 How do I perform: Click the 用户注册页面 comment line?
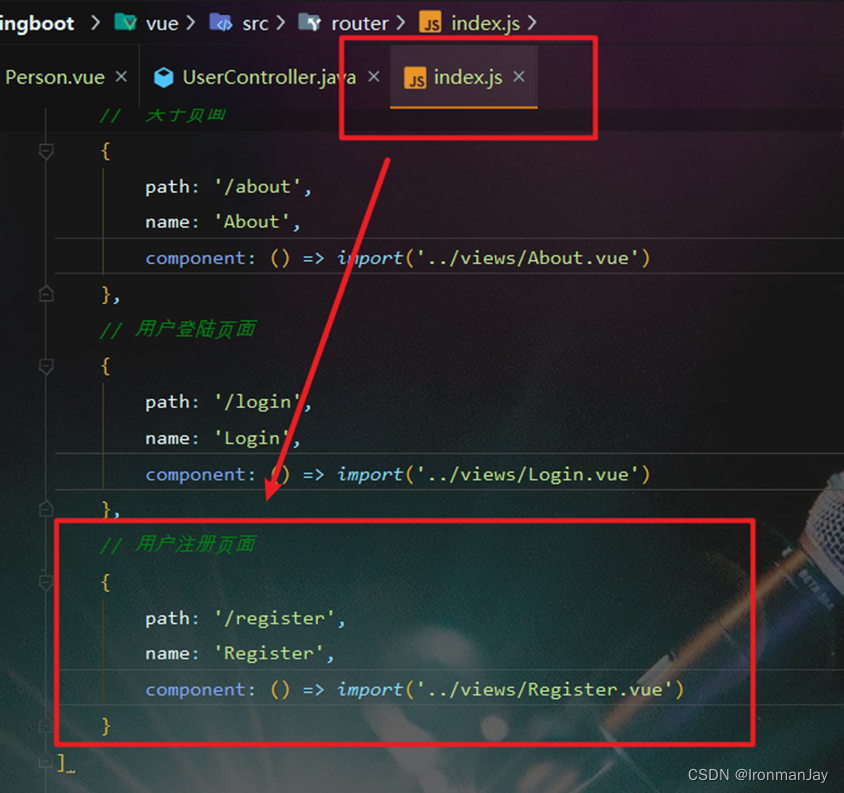(x=178, y=544)
